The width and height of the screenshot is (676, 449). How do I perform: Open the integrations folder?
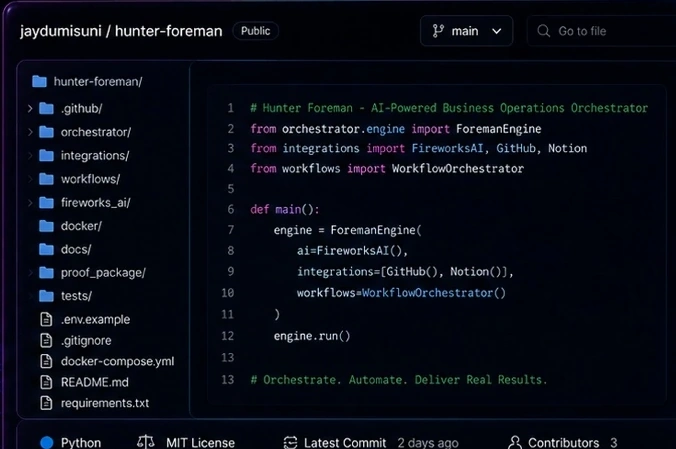pyautogui.click(x=95, y=155)
